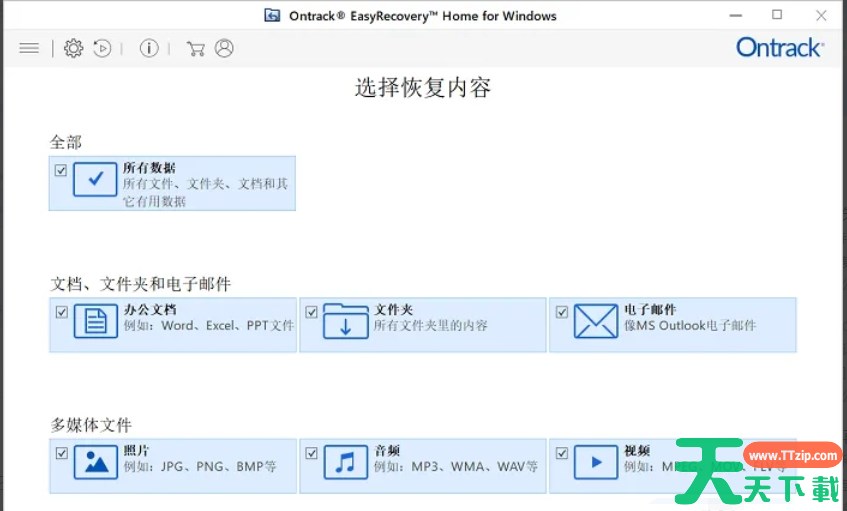This screenshot has height=511, width=847.
Task: Click the 办公文档 title text
Action: coord(150,310)
